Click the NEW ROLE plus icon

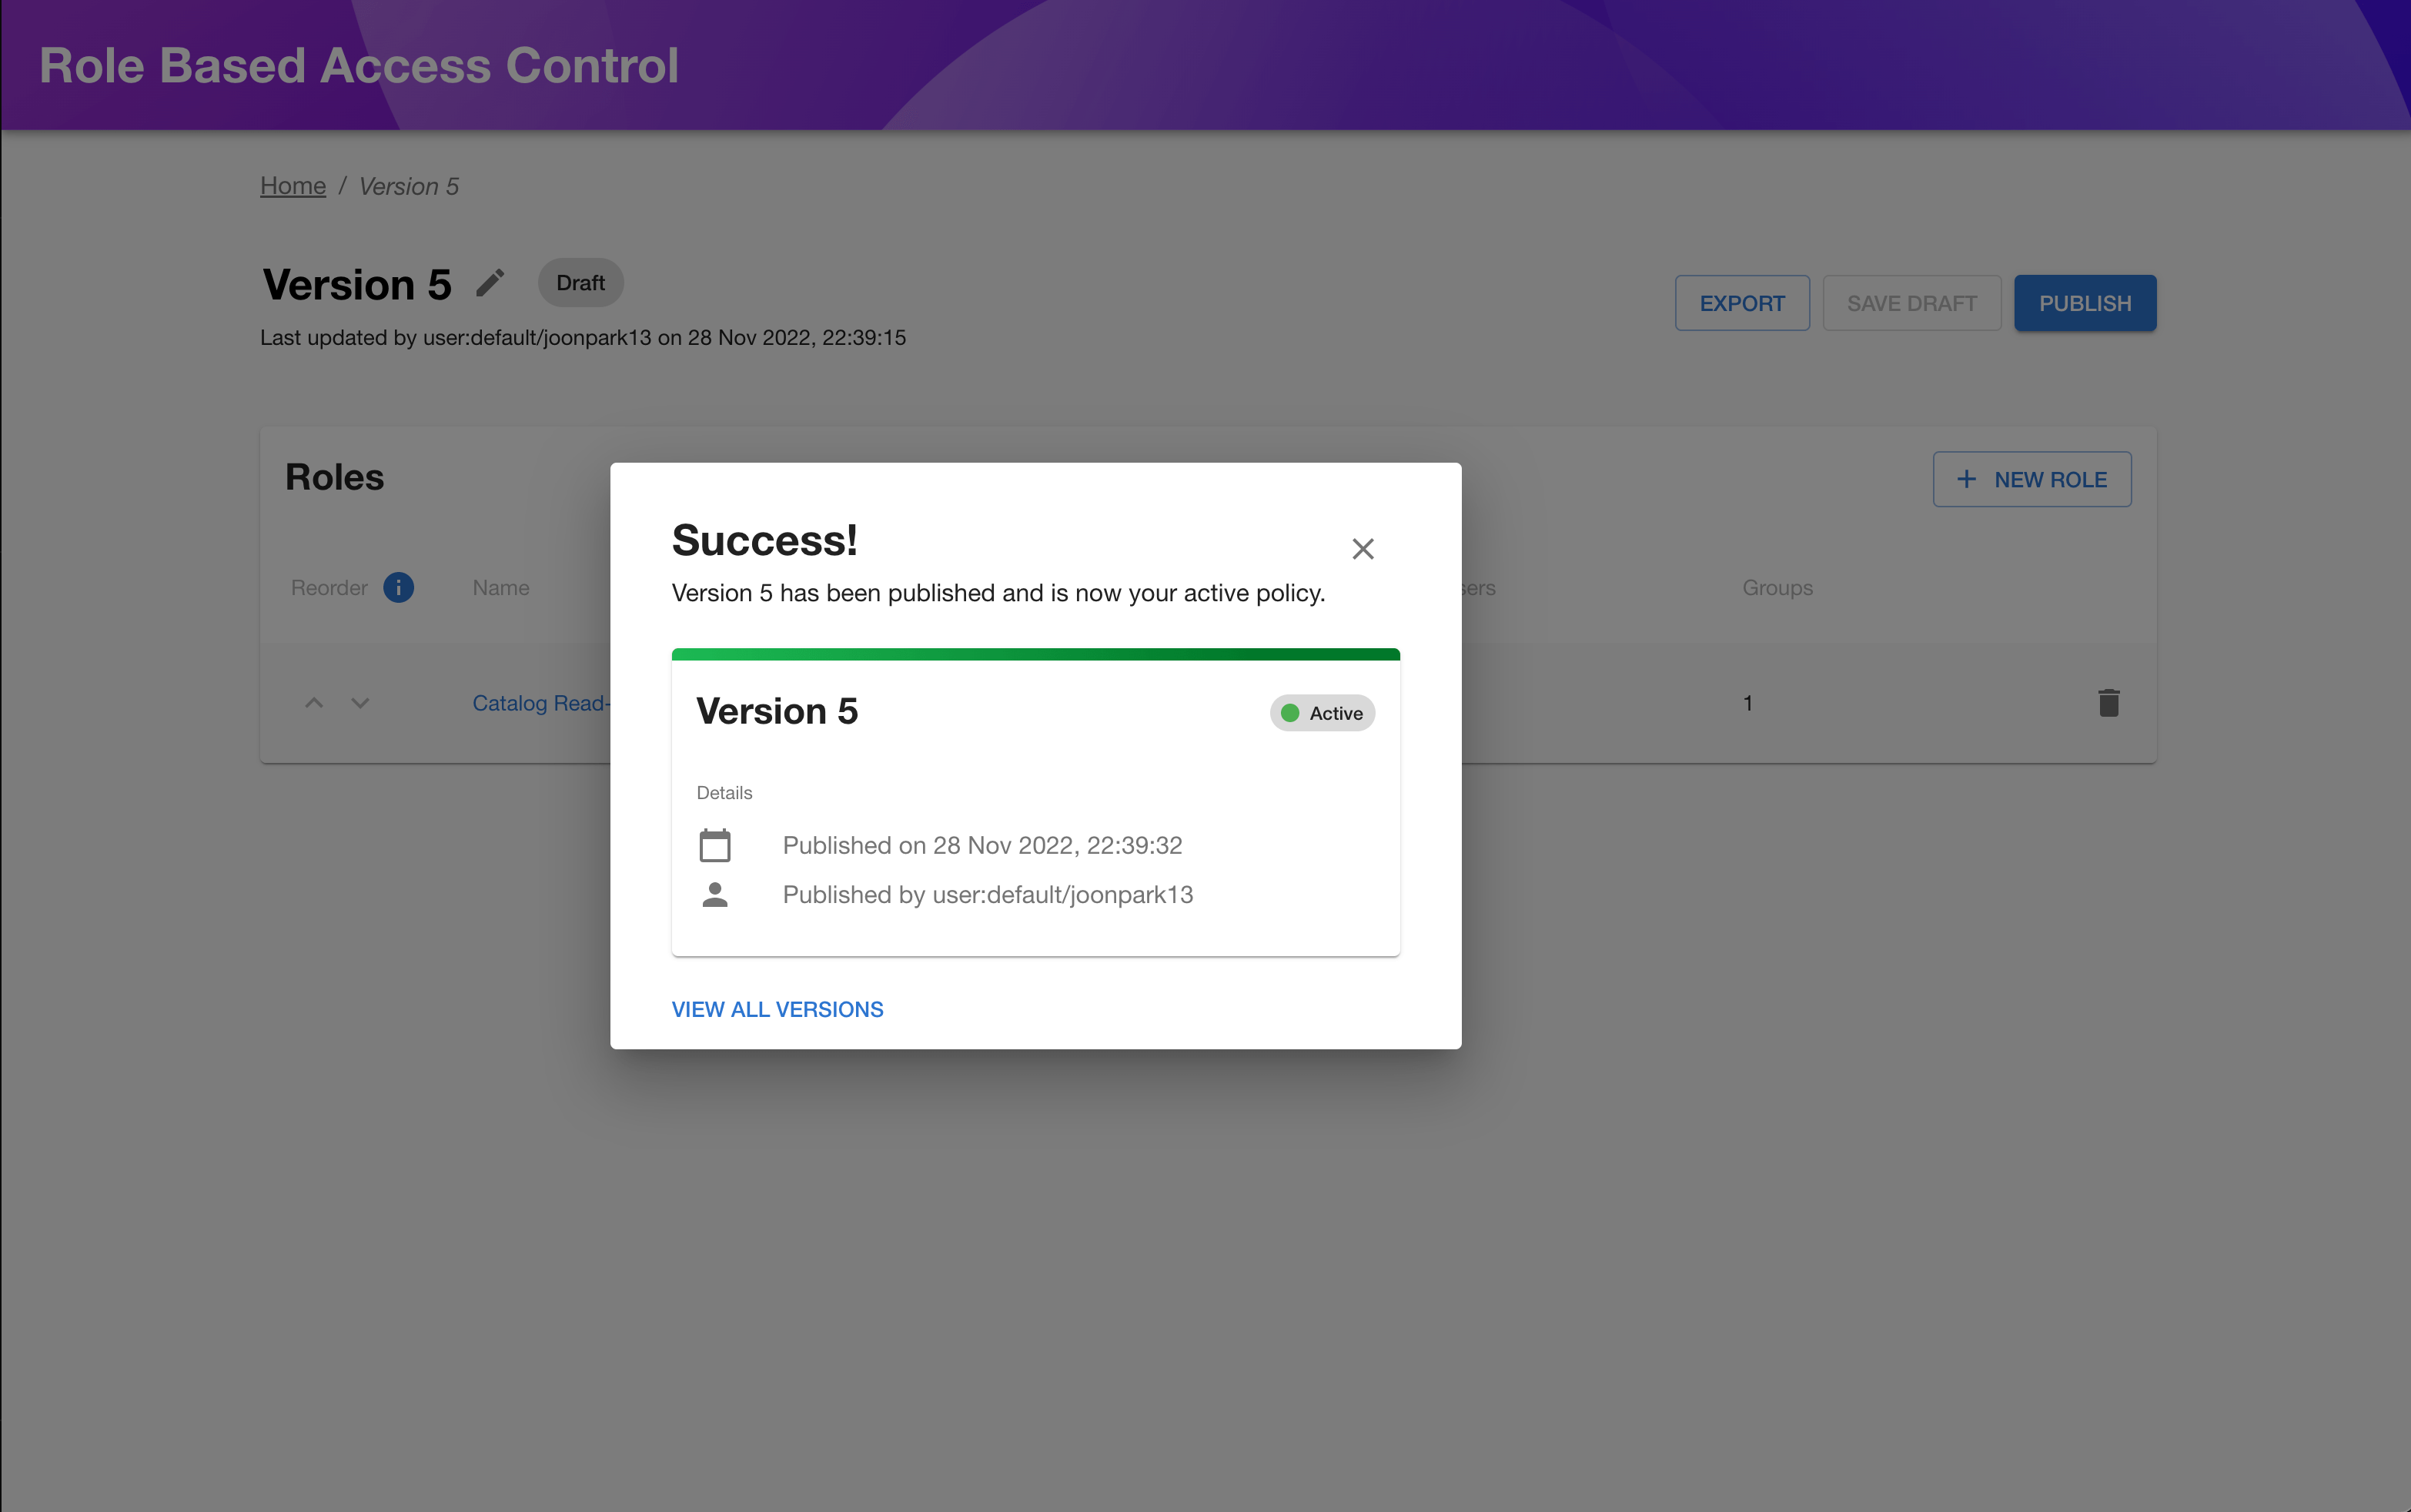point(1965,479)
